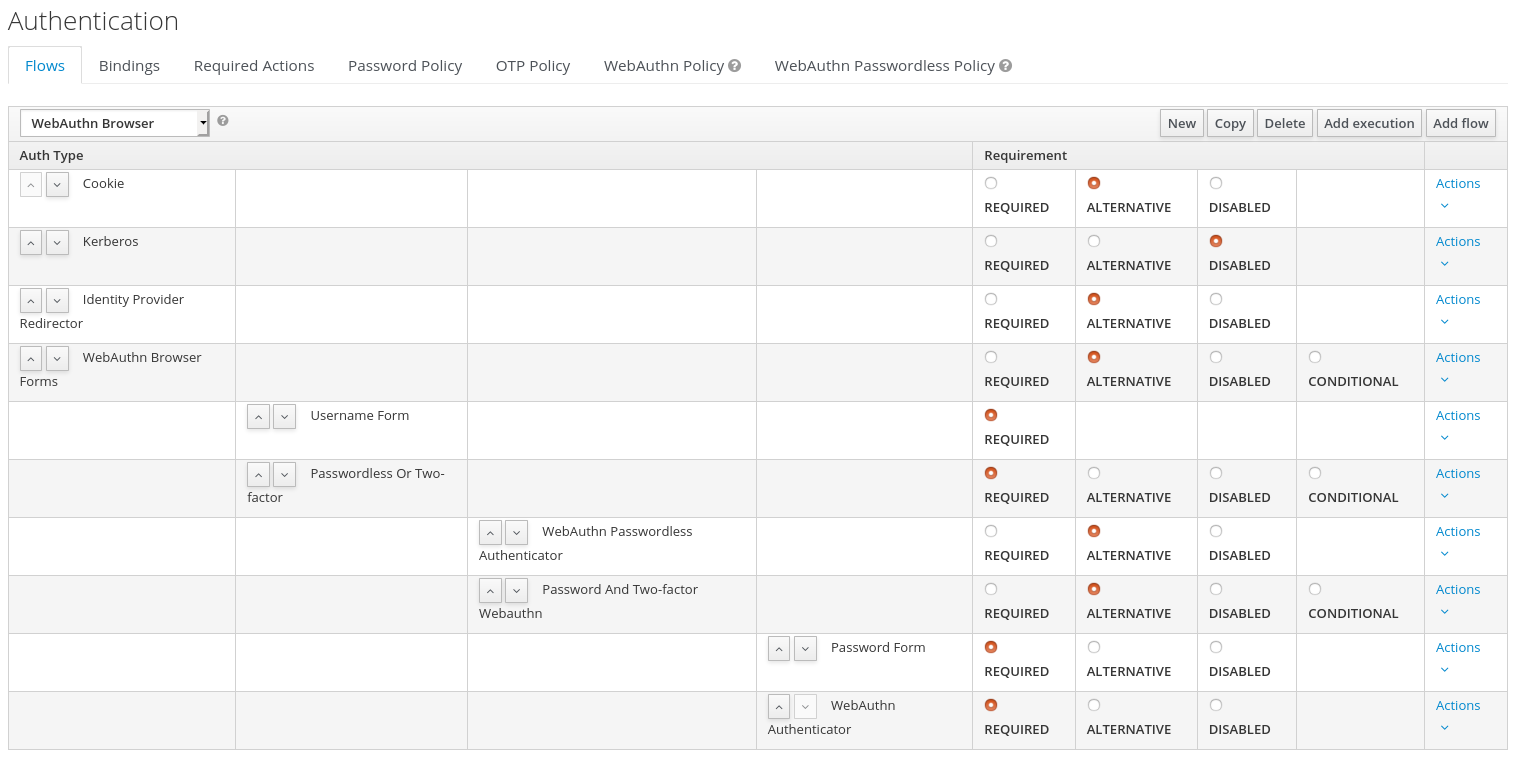This screenshot has height=765, width=1521.
Task: Move Cookie execution up
Action: click(31, 184)
